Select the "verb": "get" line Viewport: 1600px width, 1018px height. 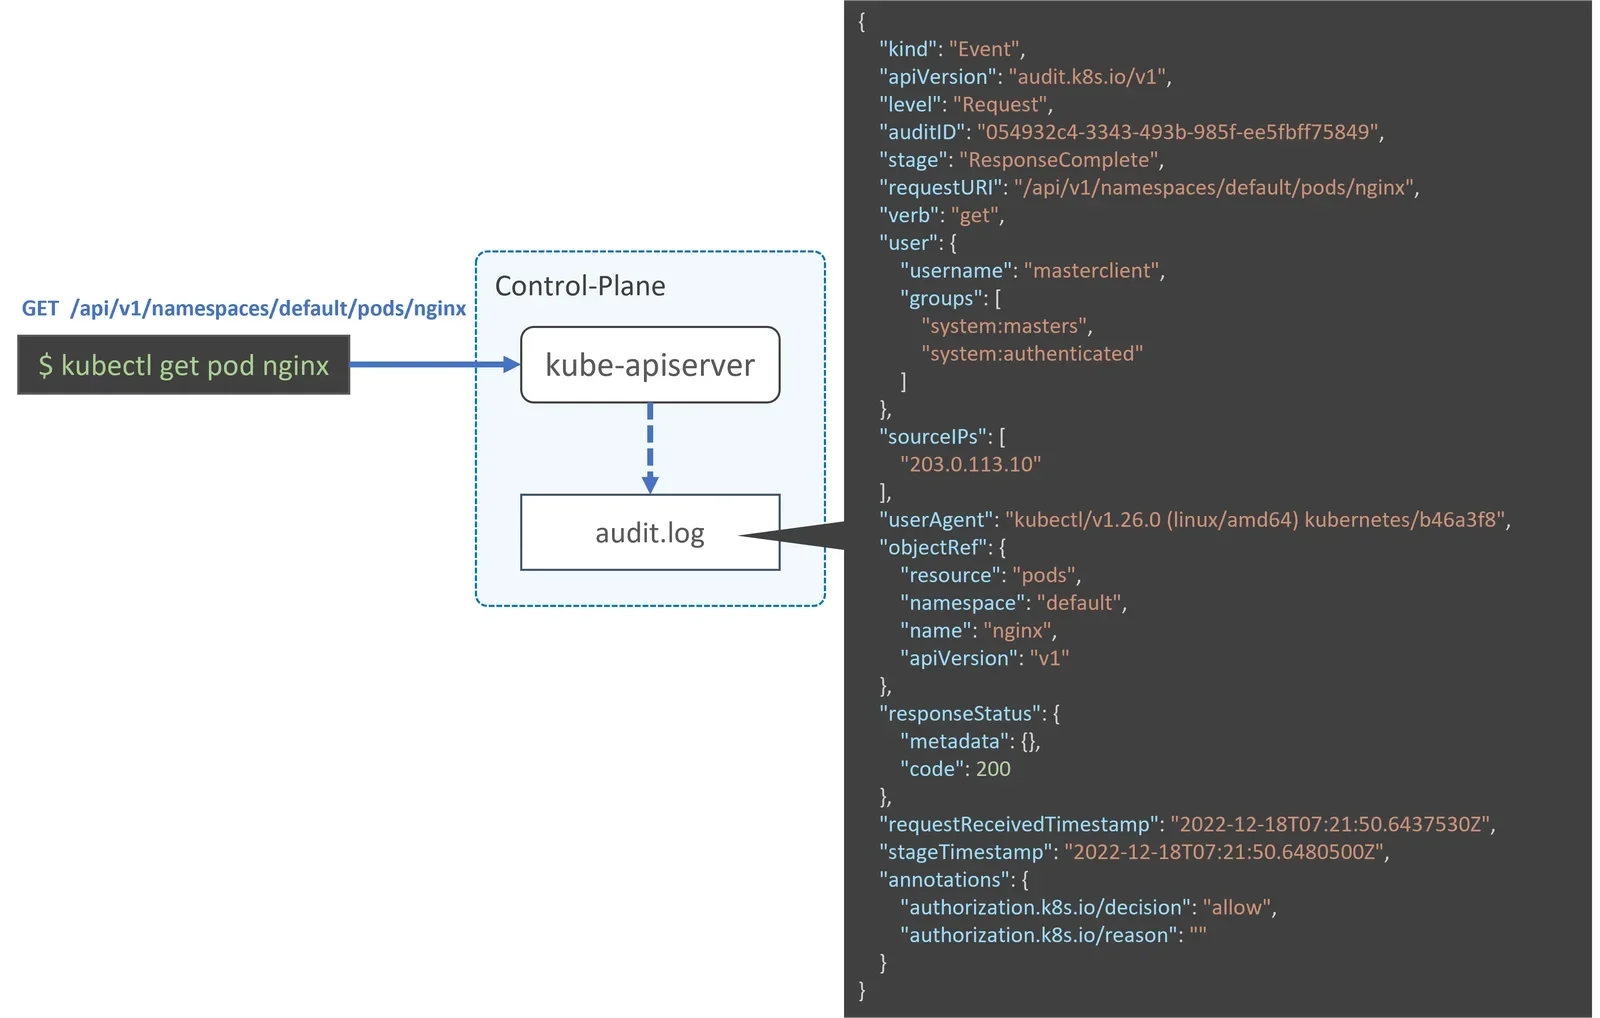tap(941, 215)
